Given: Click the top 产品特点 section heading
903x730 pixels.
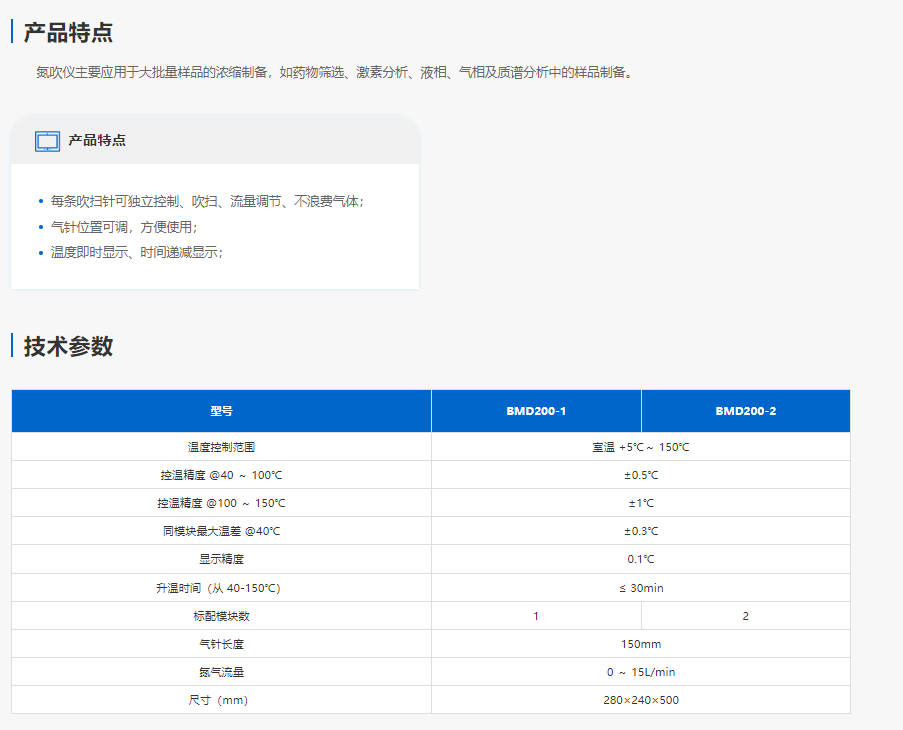Looking at the screenshot, I should pyautogui.click(x=68, y=32).
